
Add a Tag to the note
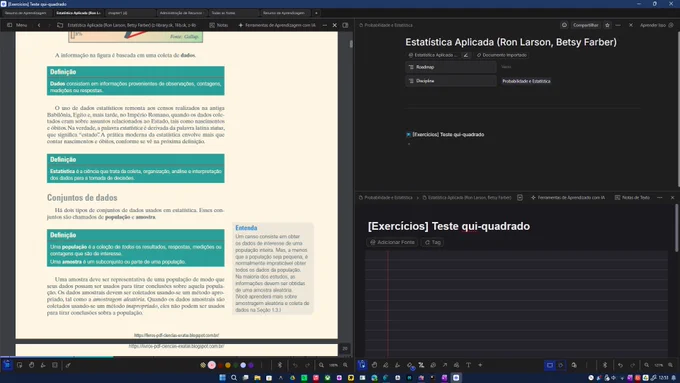click(x=432, y=242)
